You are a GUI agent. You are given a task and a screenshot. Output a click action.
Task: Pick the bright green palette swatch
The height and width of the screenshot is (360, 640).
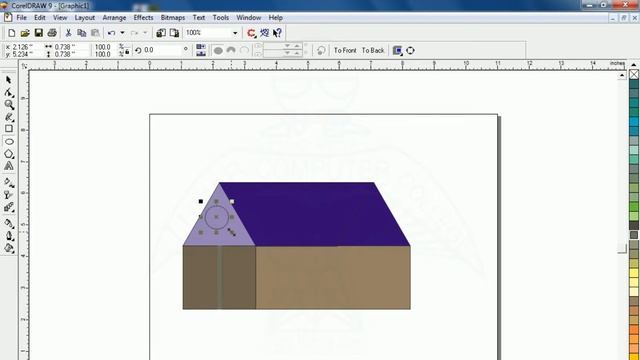point(634,207)
